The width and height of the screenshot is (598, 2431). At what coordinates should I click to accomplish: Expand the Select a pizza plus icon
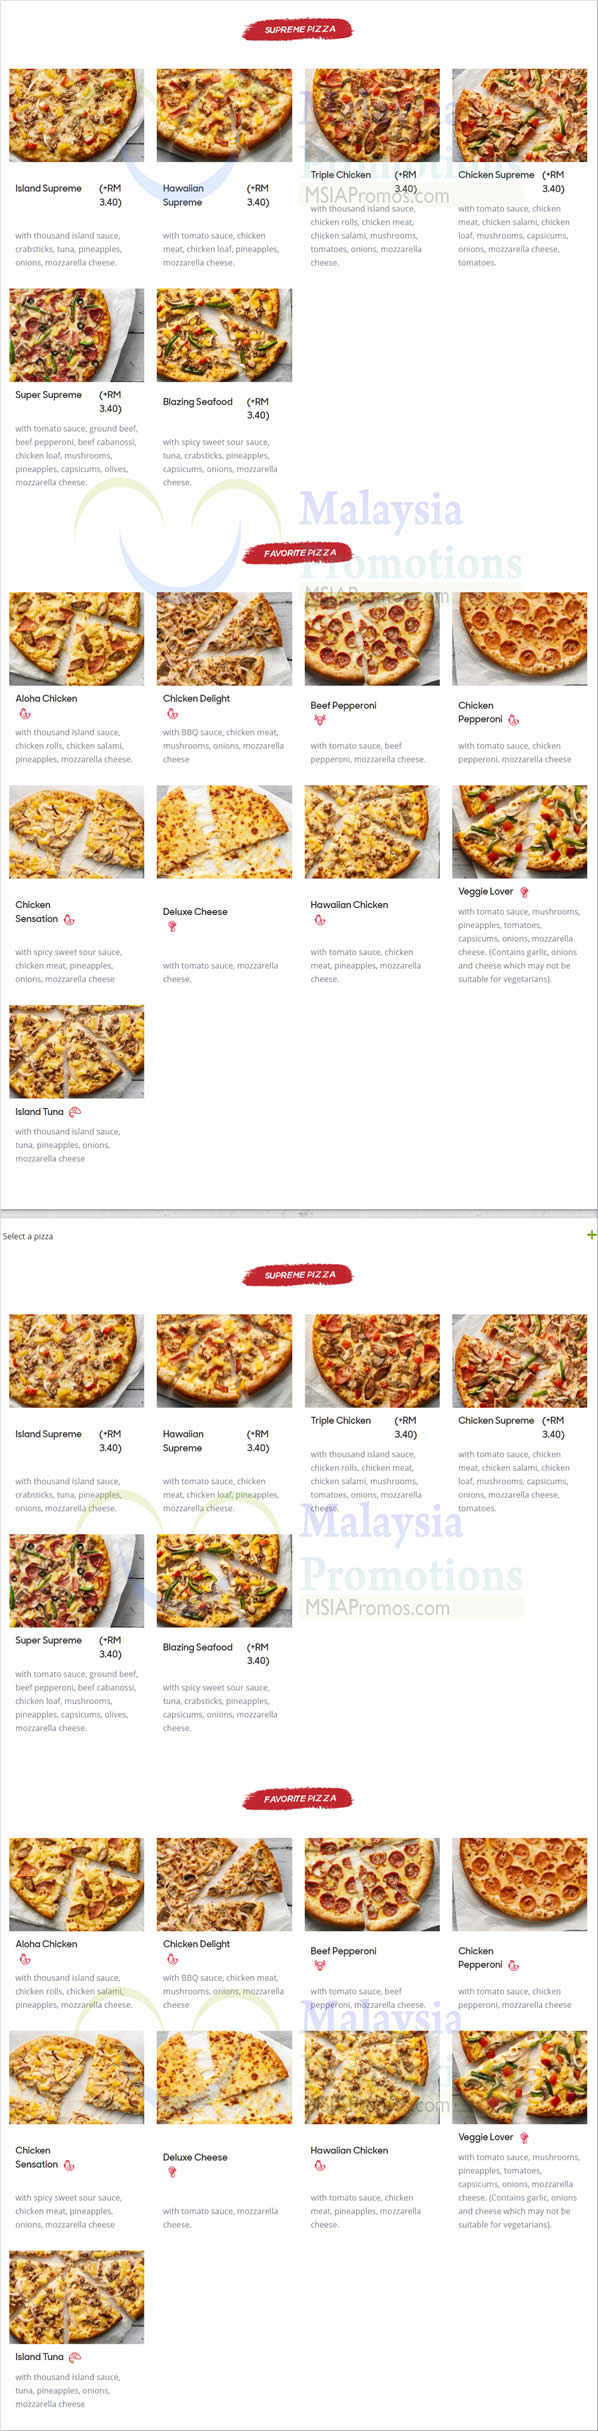point(591,1235)
